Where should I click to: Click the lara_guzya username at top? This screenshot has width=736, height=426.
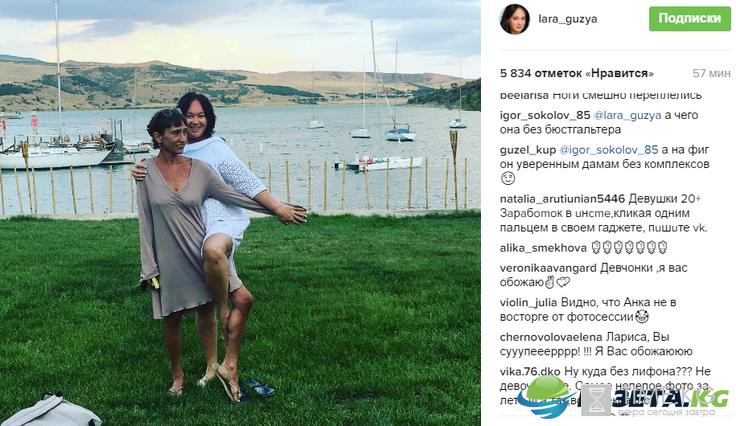tap(567, 19)
